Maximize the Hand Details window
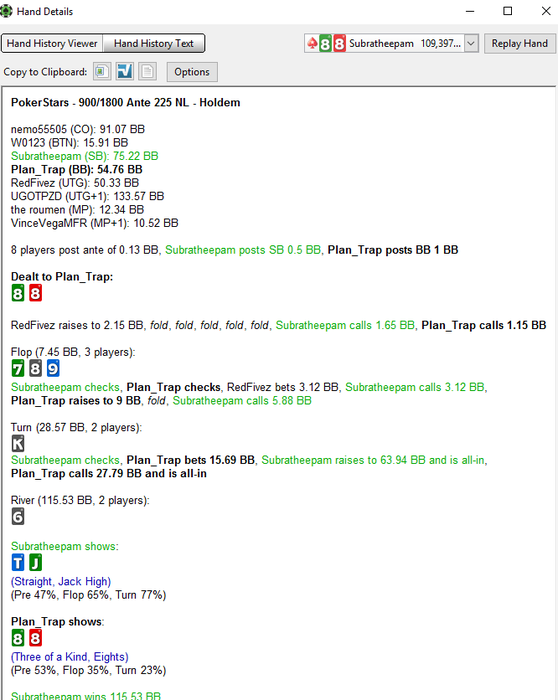Viewport: 558px width, 700px height. pyautogui.click(x=508, y=11)
